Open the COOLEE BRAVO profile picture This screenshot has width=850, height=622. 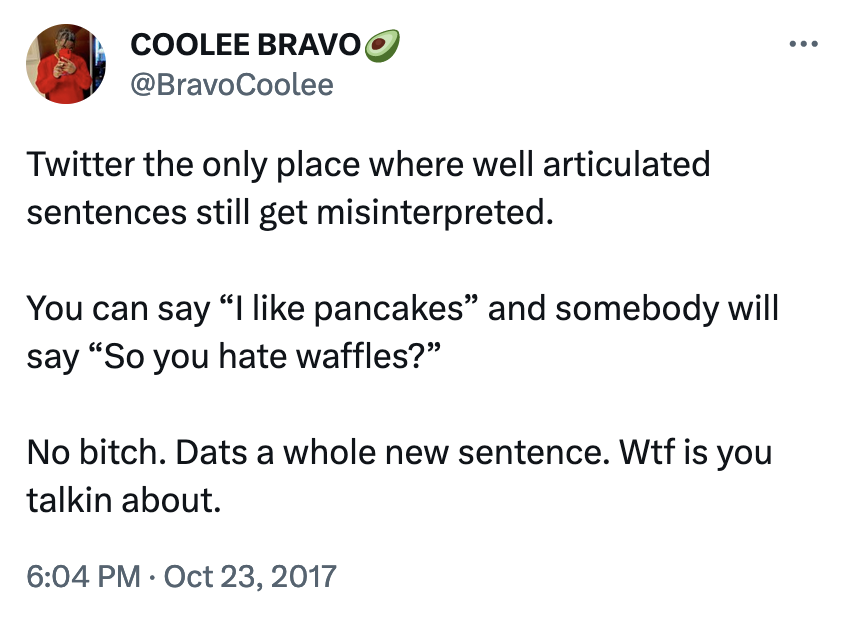point(67,64)
